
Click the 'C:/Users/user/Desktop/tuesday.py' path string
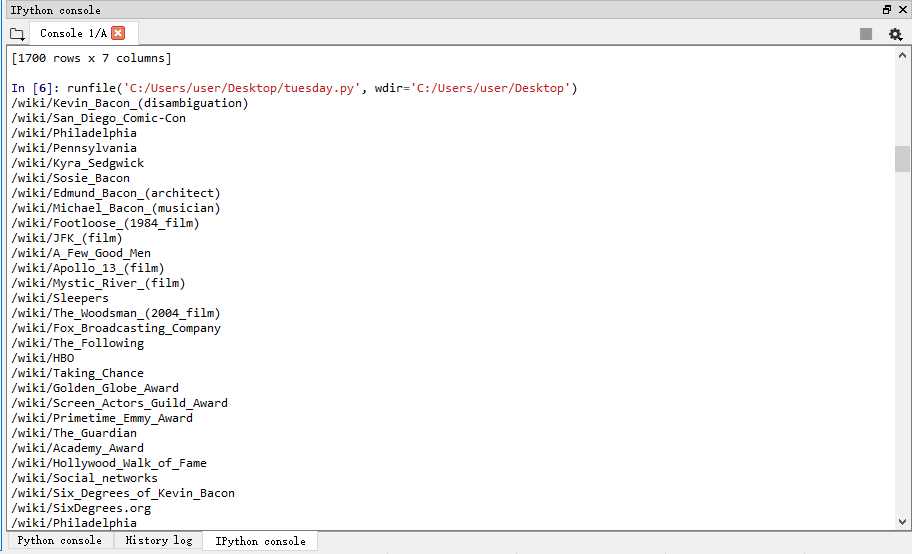pyautogui.click(x=241, y=88)
